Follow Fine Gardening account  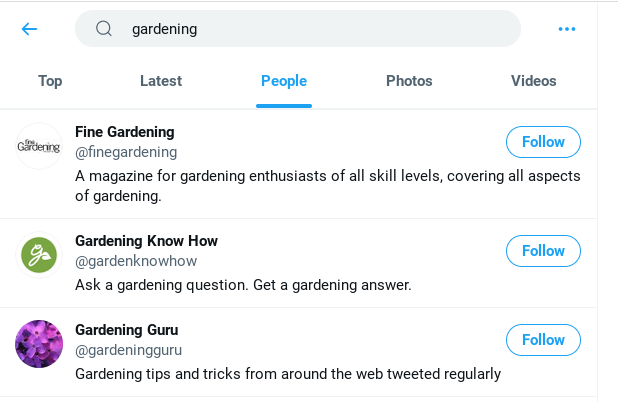[x=543, y=142]
